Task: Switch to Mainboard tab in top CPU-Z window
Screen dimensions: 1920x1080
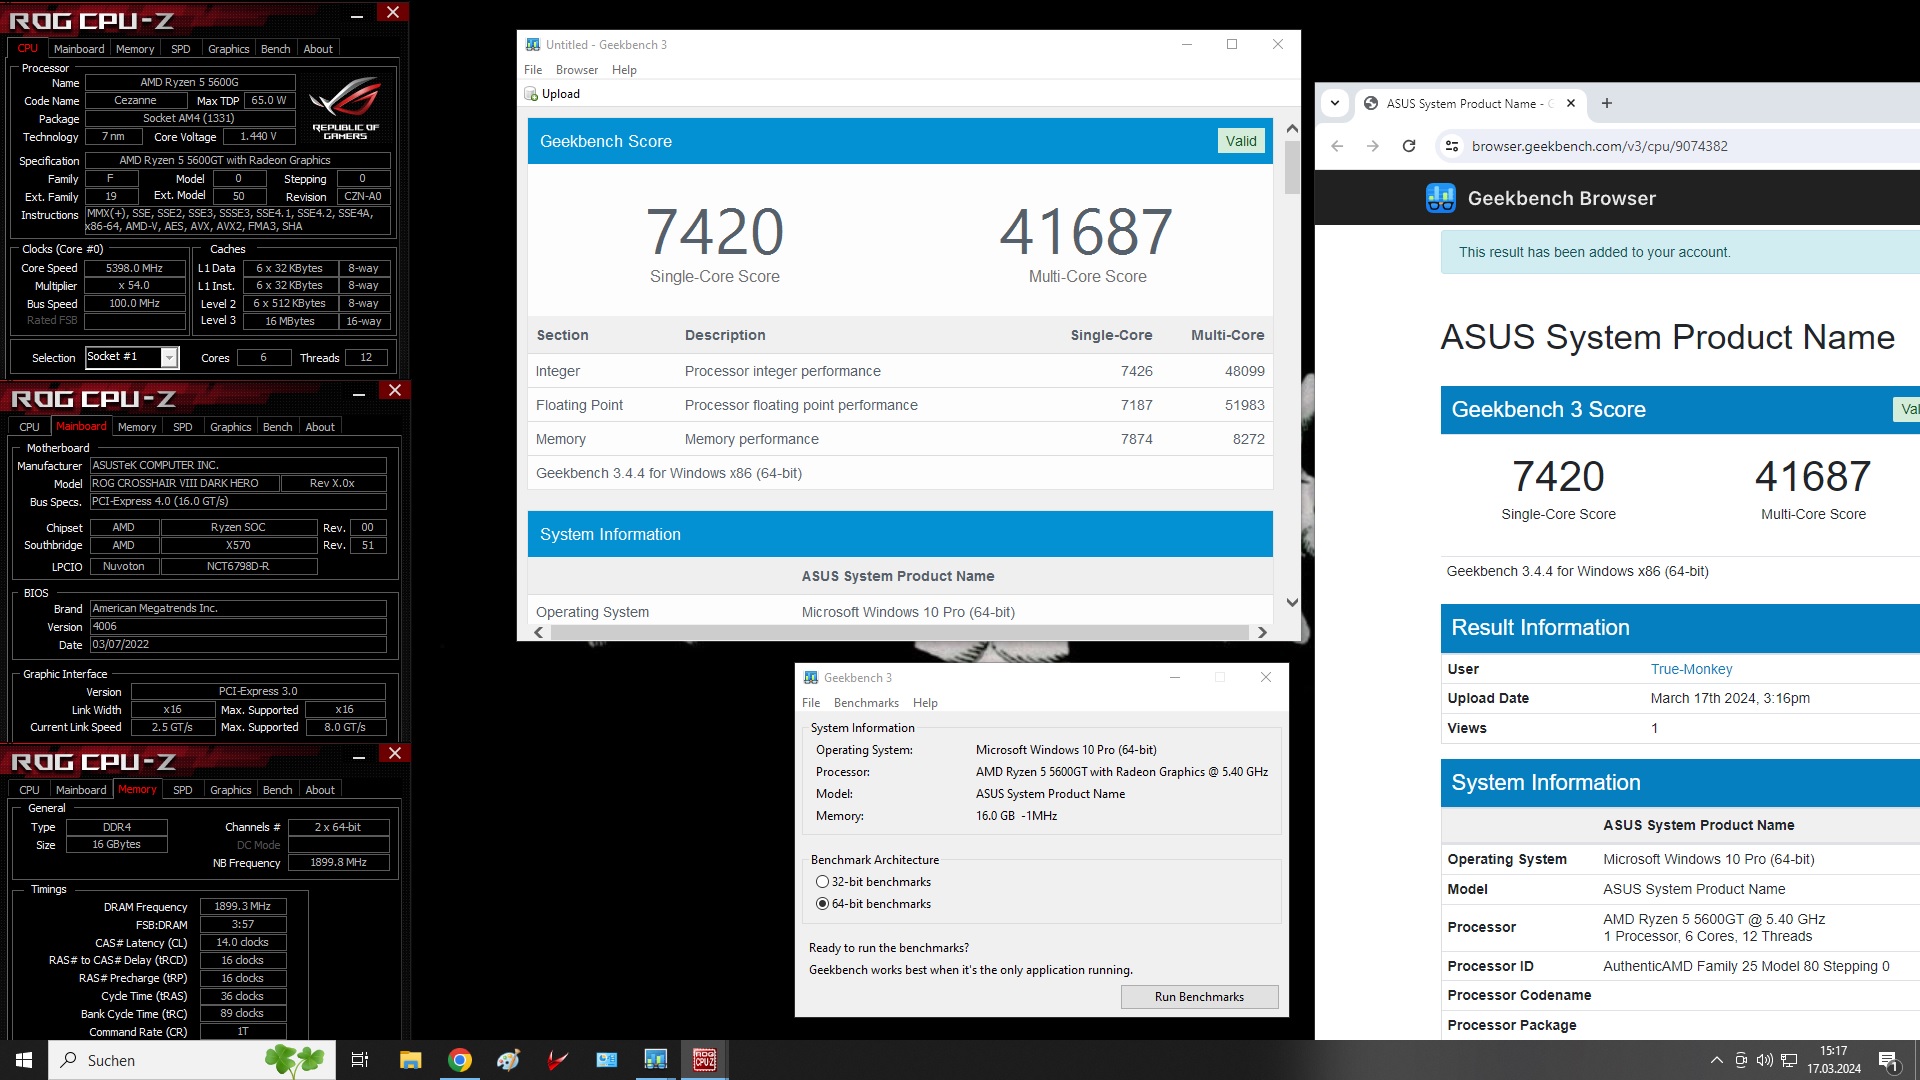Action: click(x=79, y=49)
